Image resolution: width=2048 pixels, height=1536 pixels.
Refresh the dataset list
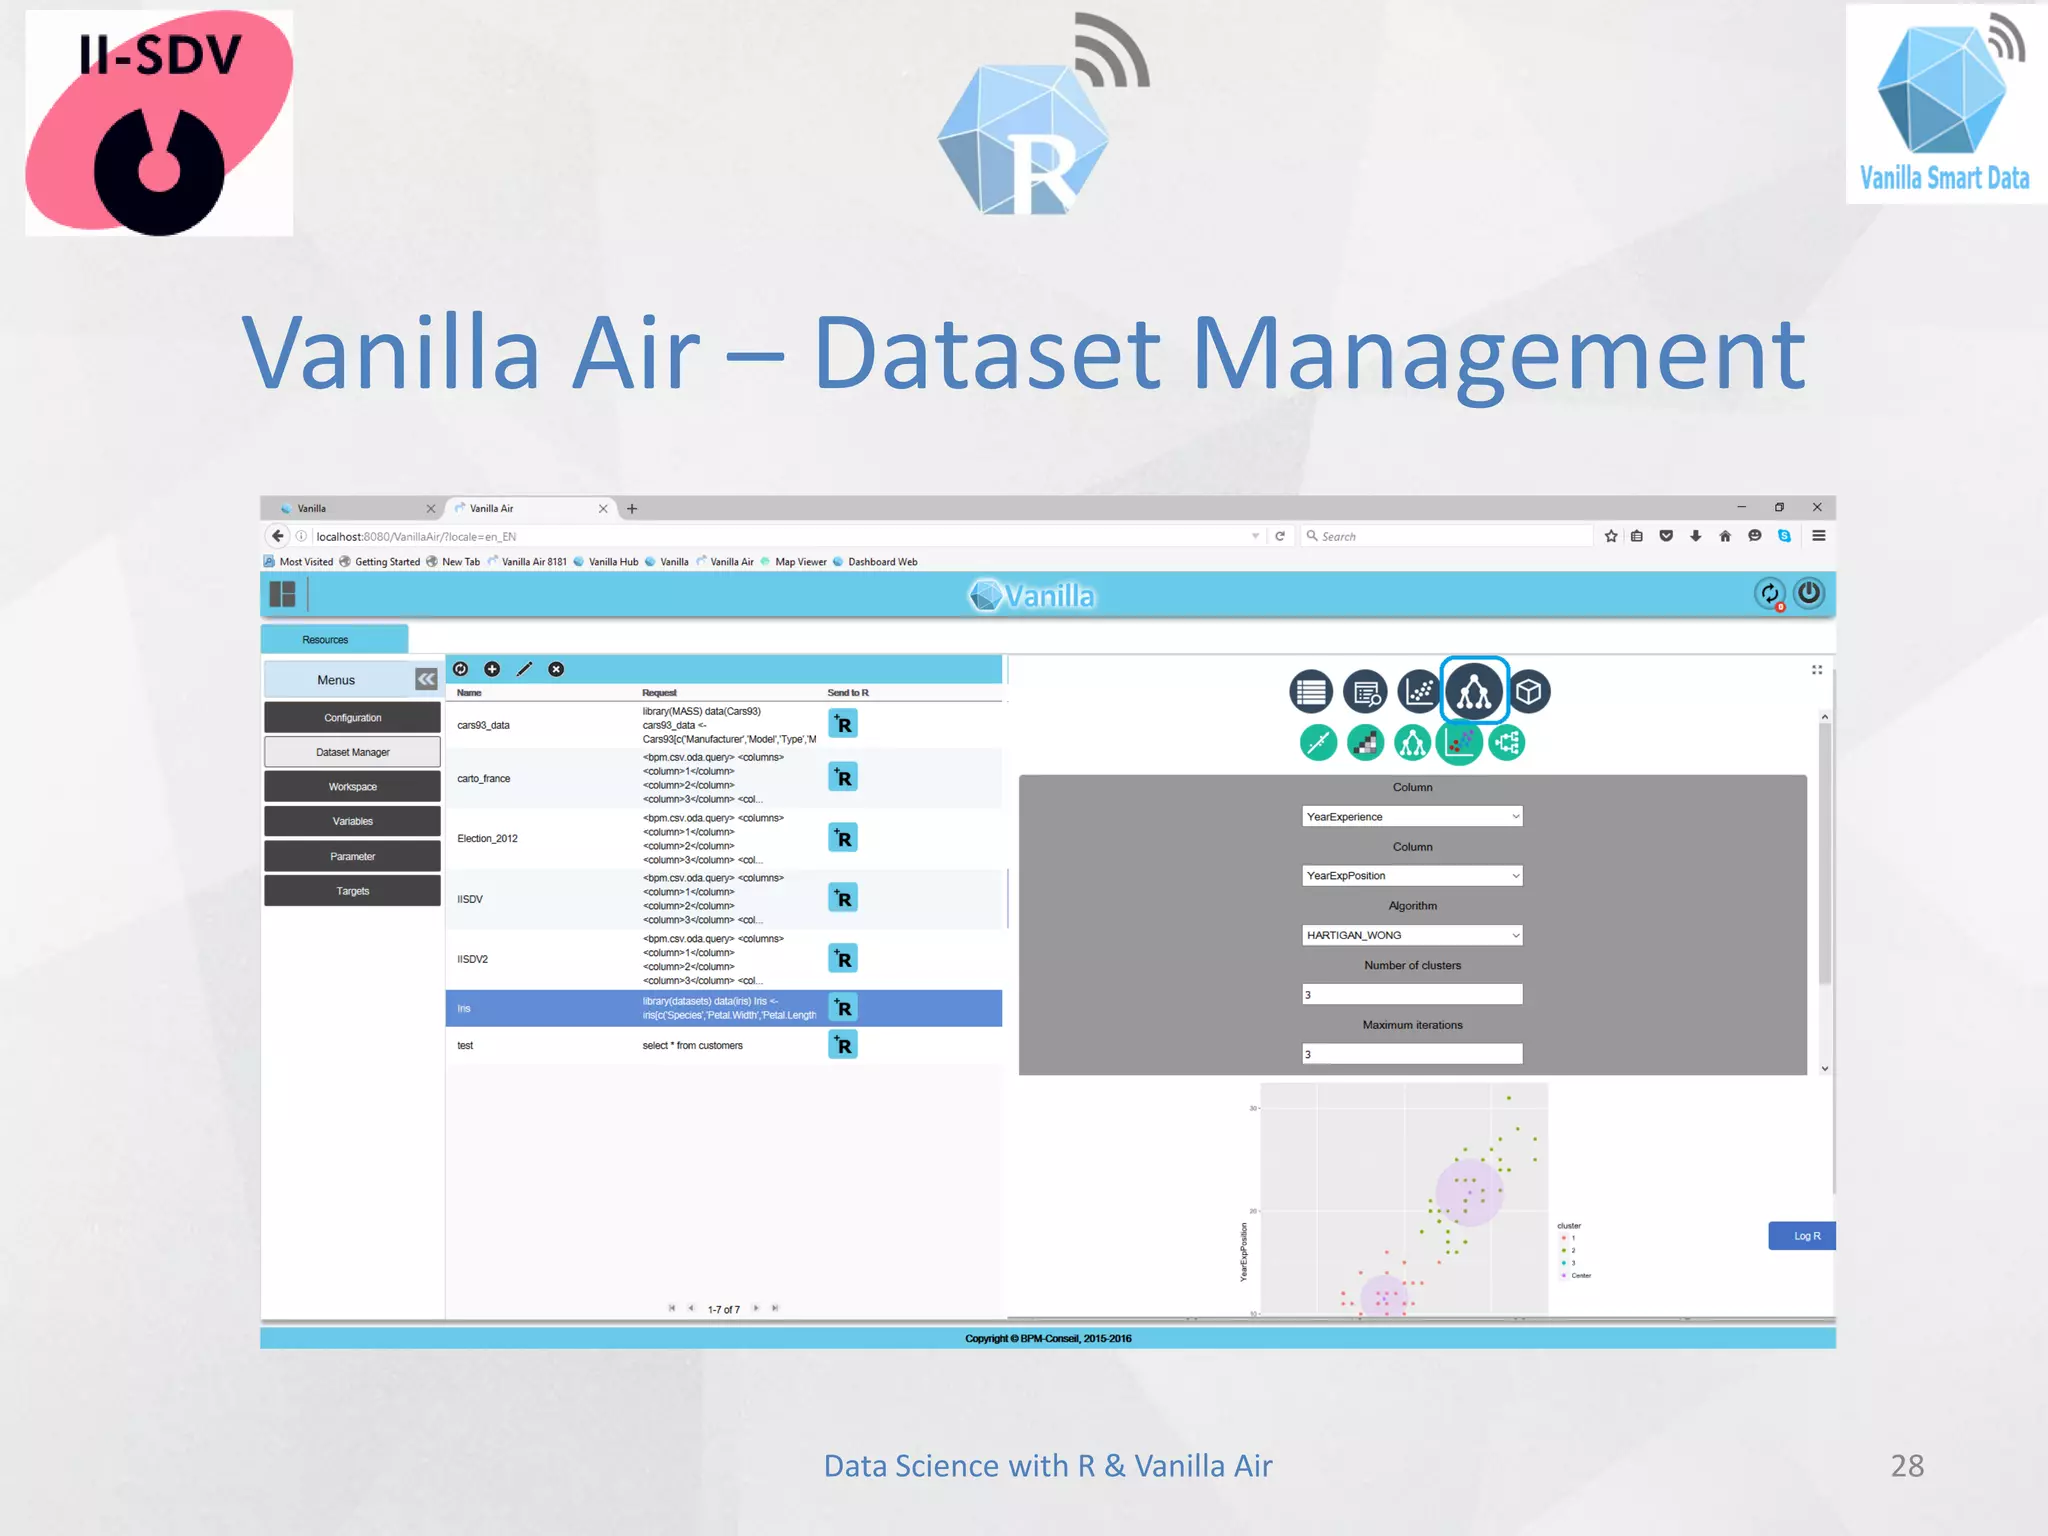pos(460,669)
